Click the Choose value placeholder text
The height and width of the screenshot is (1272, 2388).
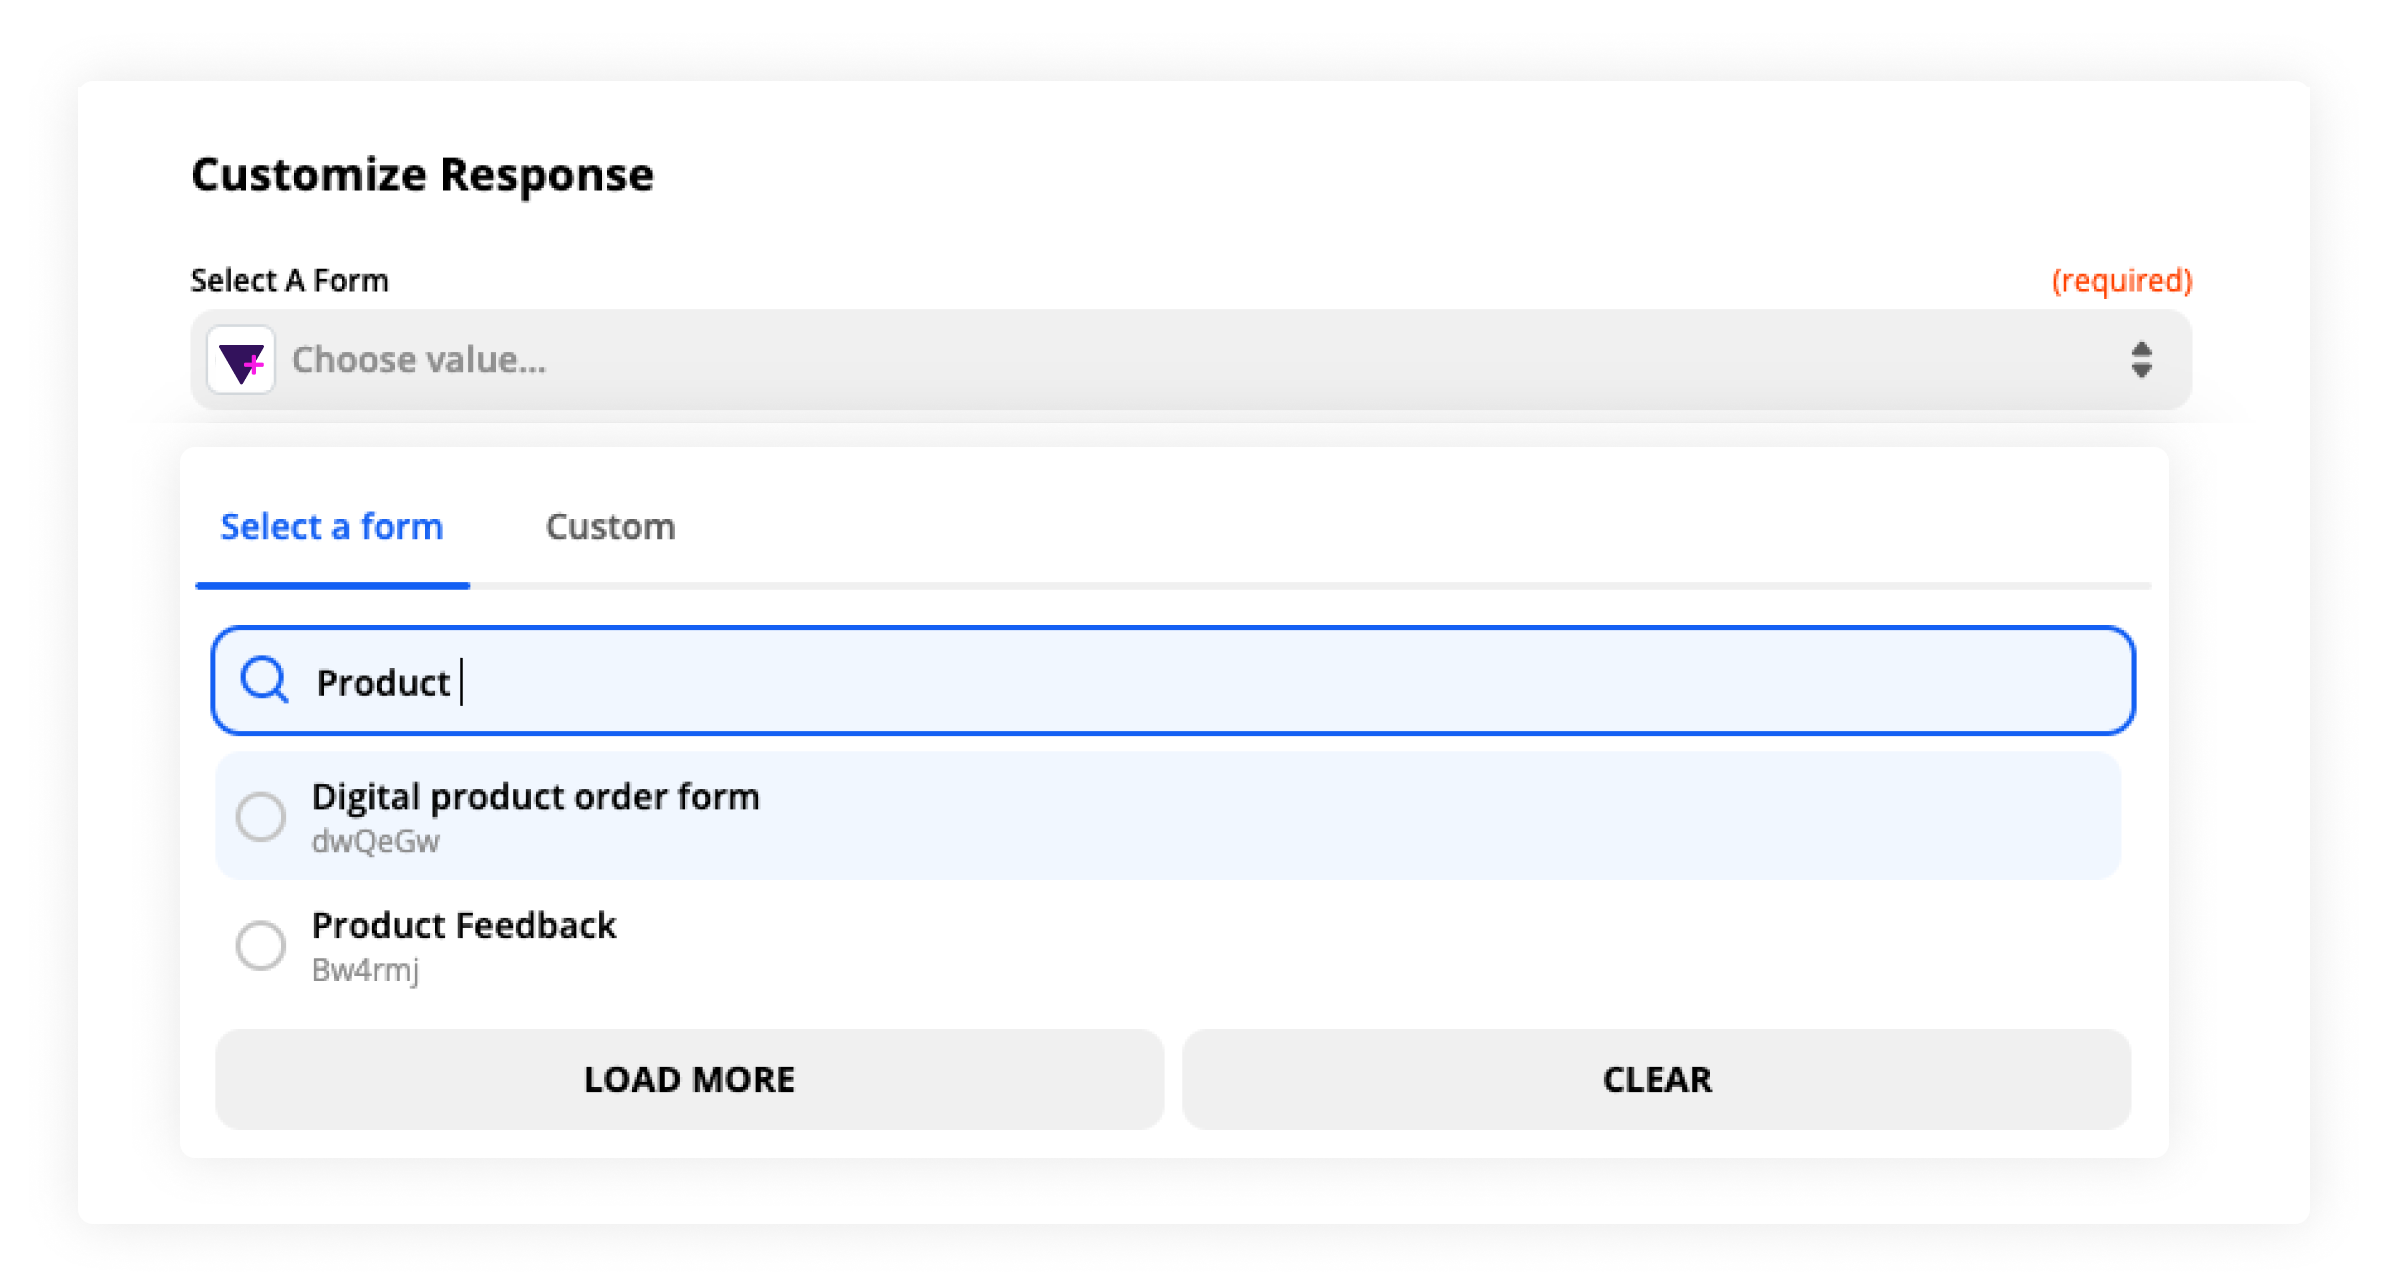[x=419, y=360]
